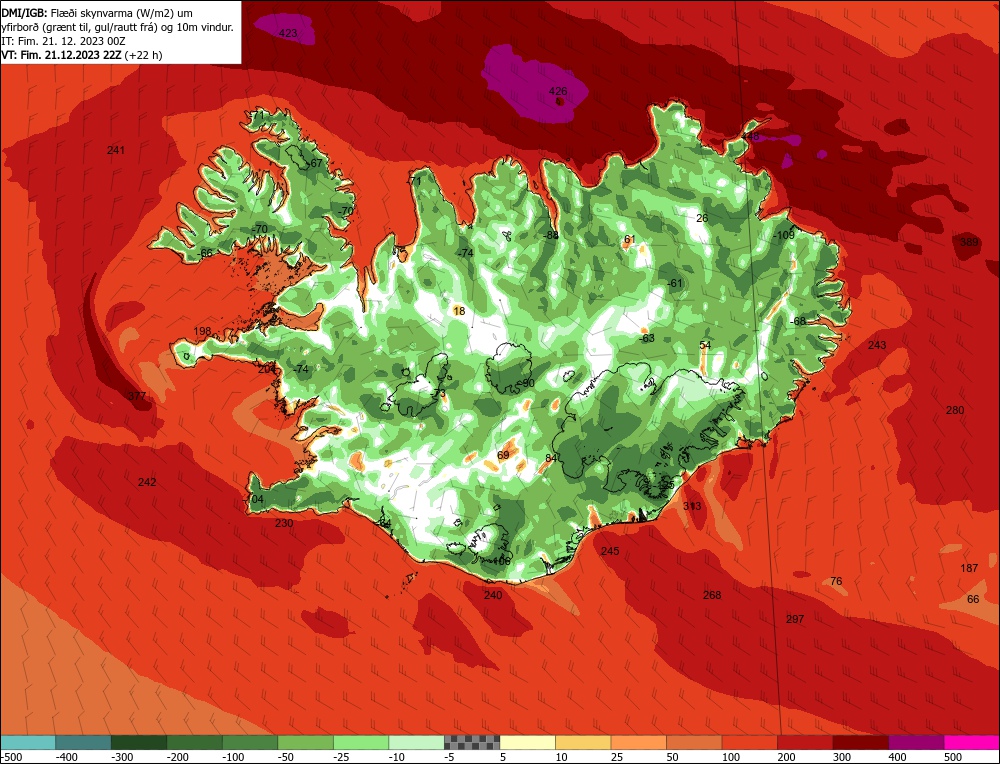The height and width of the screenshot is (764, 1000).
Task: Click the red 200 to 300 legend swatch
Action: (x=805, y=742)
